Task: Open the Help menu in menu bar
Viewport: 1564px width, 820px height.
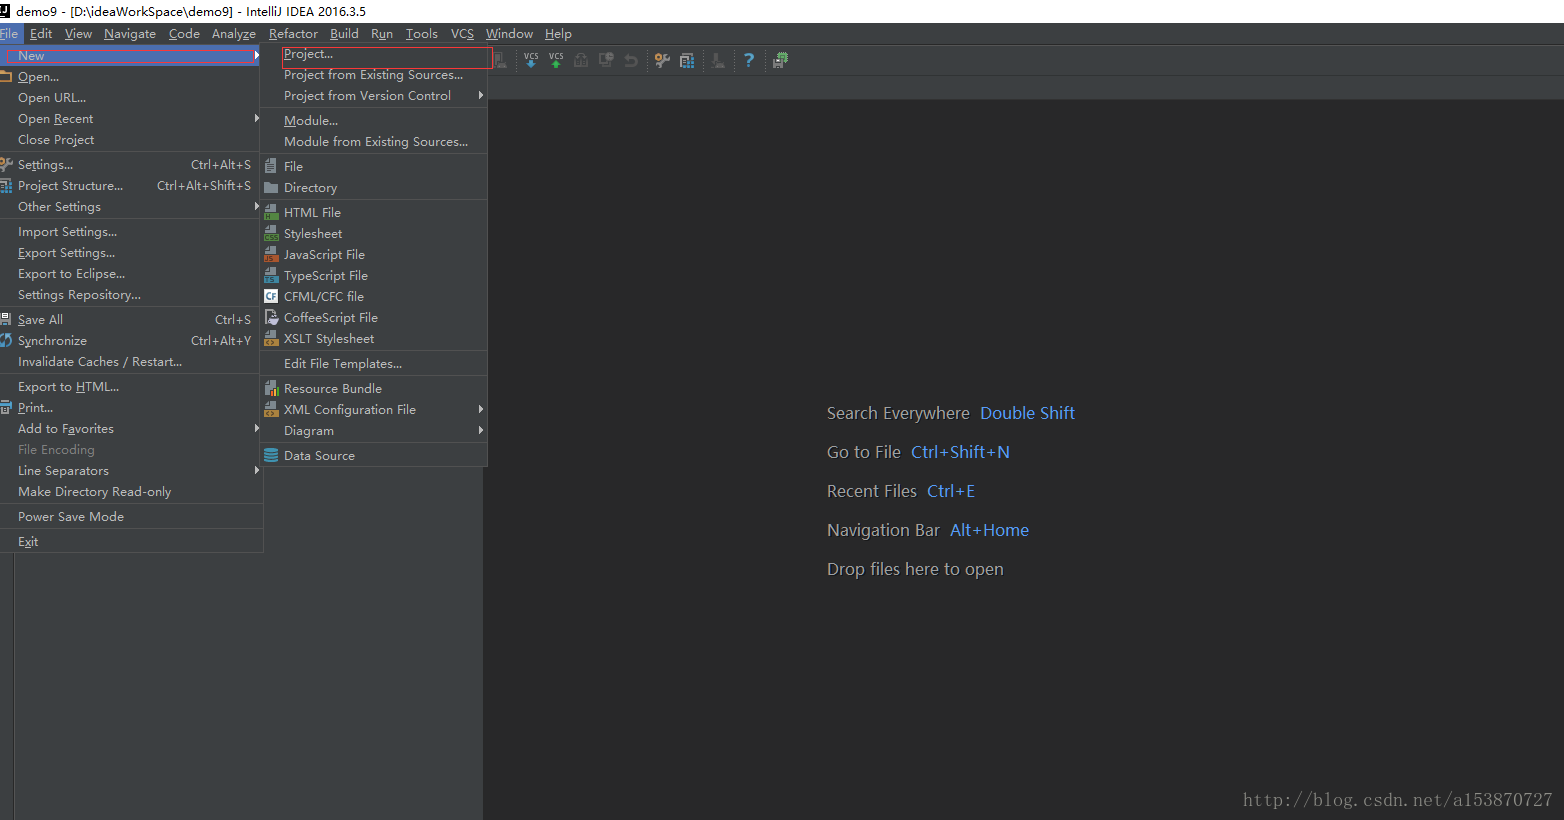Action: 558,34
